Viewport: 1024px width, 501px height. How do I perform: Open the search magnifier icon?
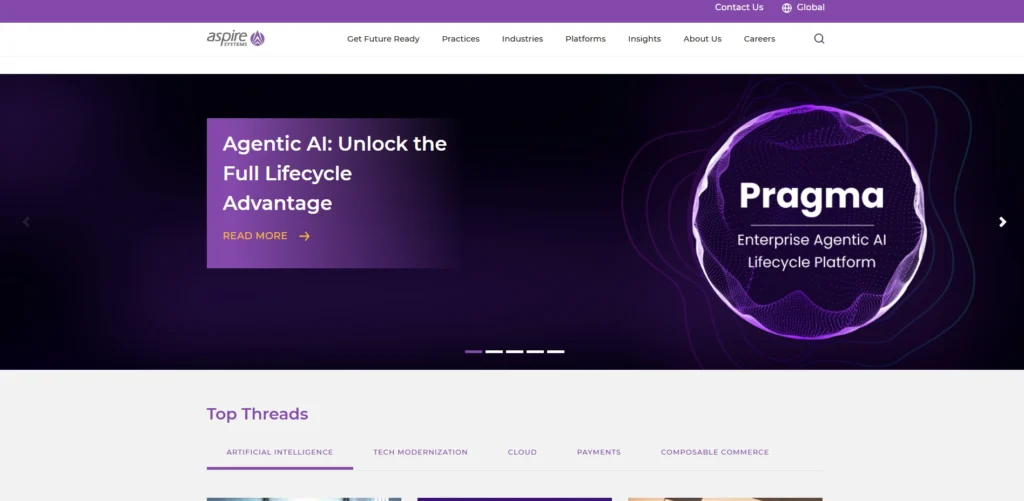tap(819, 39)
